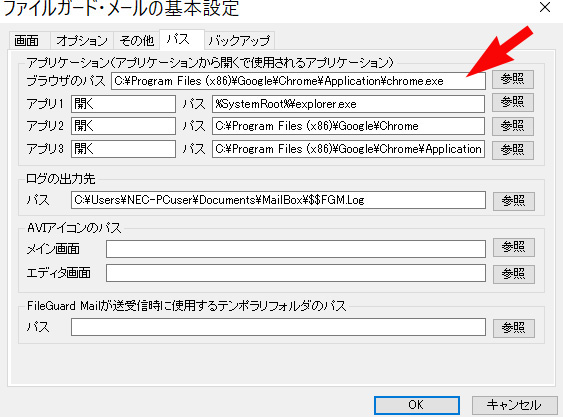The width and height of the screenshot is (563, 417).
Task: Click the temporary folder パス field
Action: (278, 327)
